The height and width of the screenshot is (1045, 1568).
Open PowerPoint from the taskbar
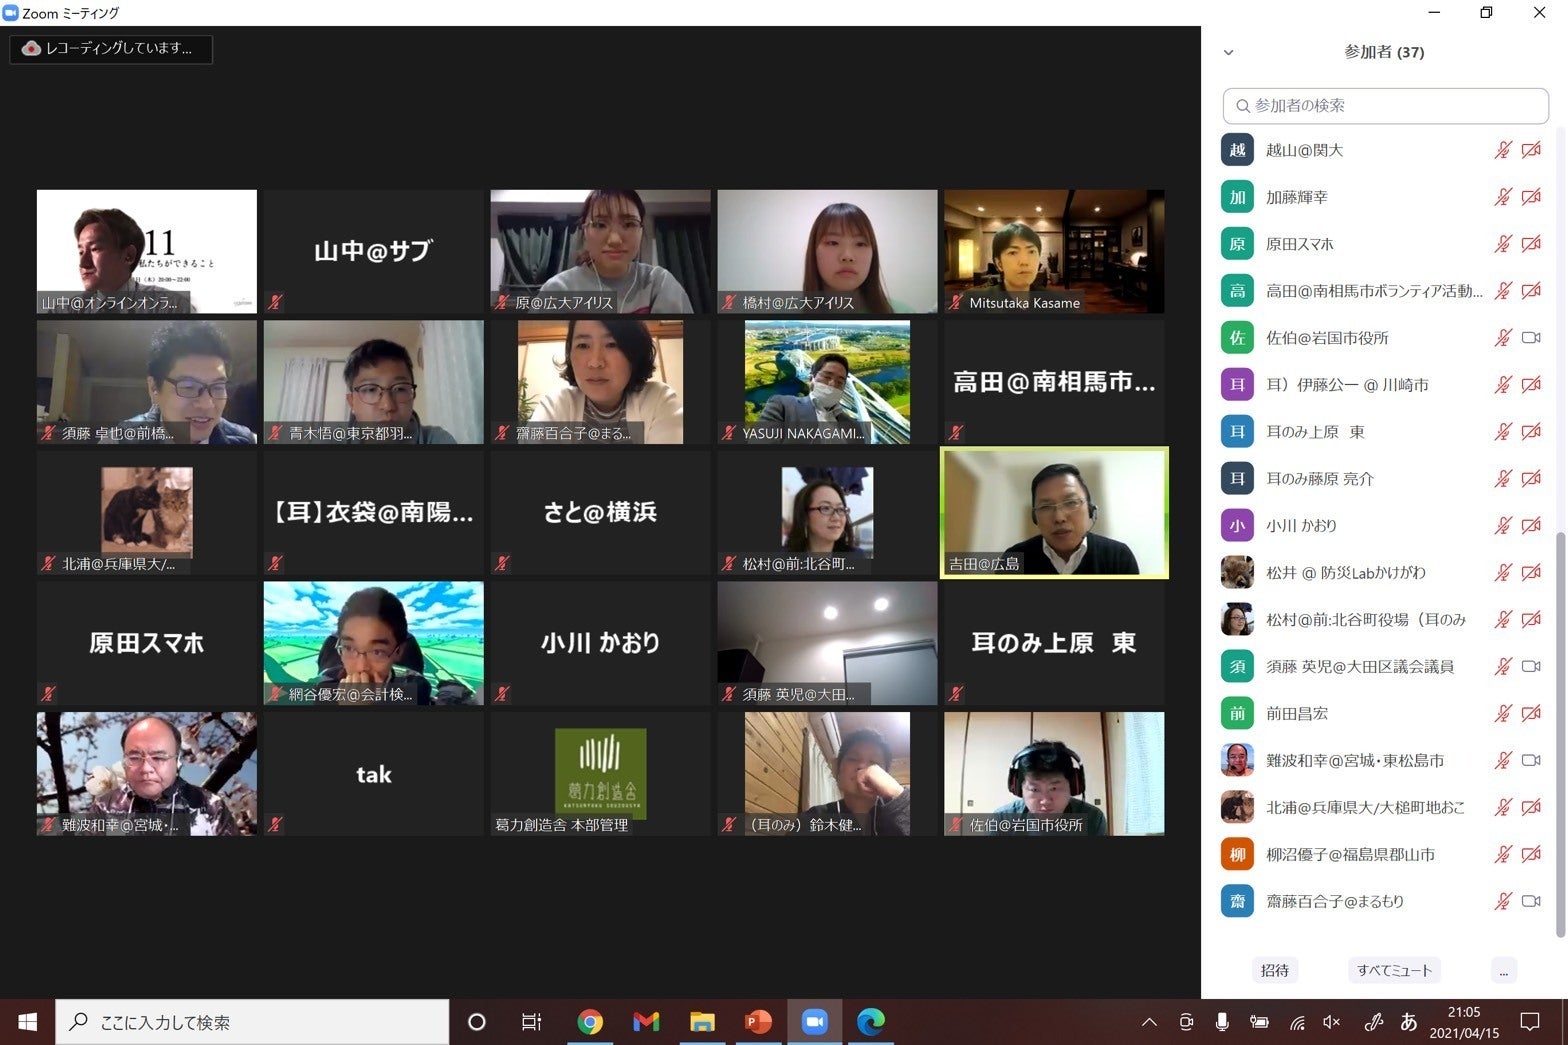tap(758, 1021)
